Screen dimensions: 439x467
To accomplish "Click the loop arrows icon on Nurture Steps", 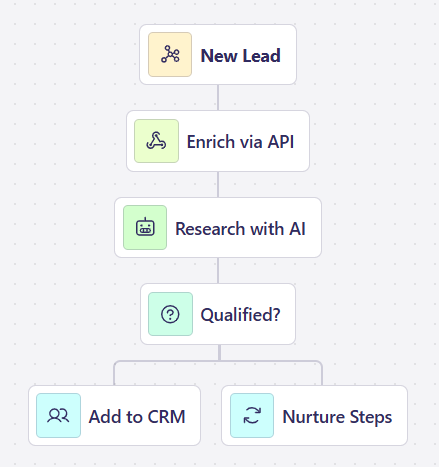I will coord(252,415).
